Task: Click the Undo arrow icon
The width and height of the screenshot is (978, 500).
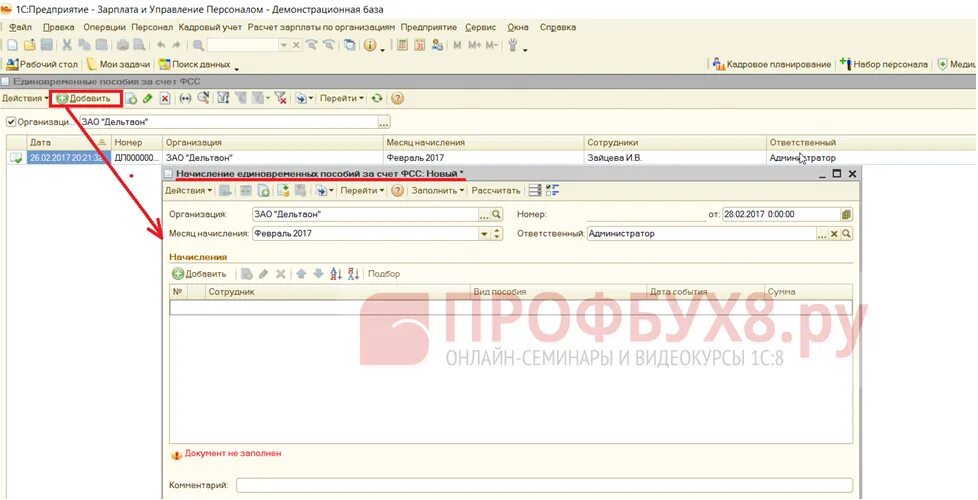Action: tap(160, 45)
